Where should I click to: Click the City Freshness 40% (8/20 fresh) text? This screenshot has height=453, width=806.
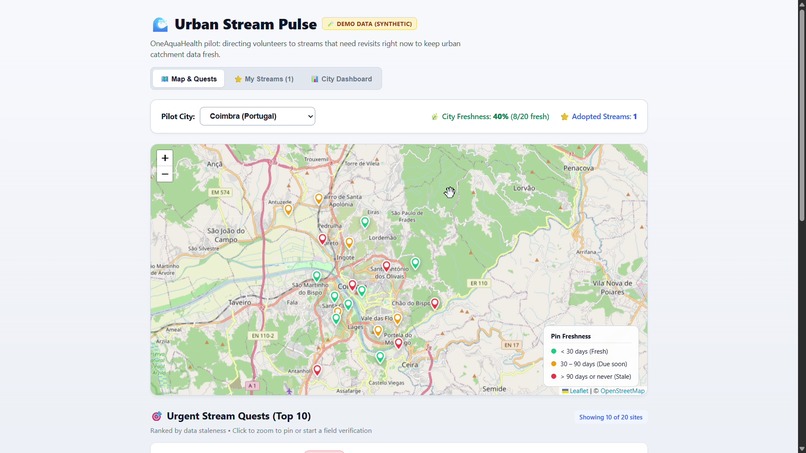(x=495, y=117)
